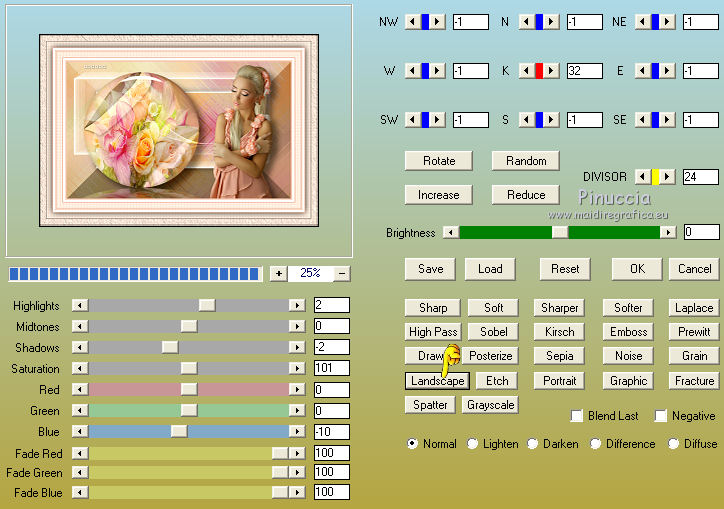The width and height of the screenshot is (724, 509).
Task: Save the current filter settings
Action: [430, 269]
